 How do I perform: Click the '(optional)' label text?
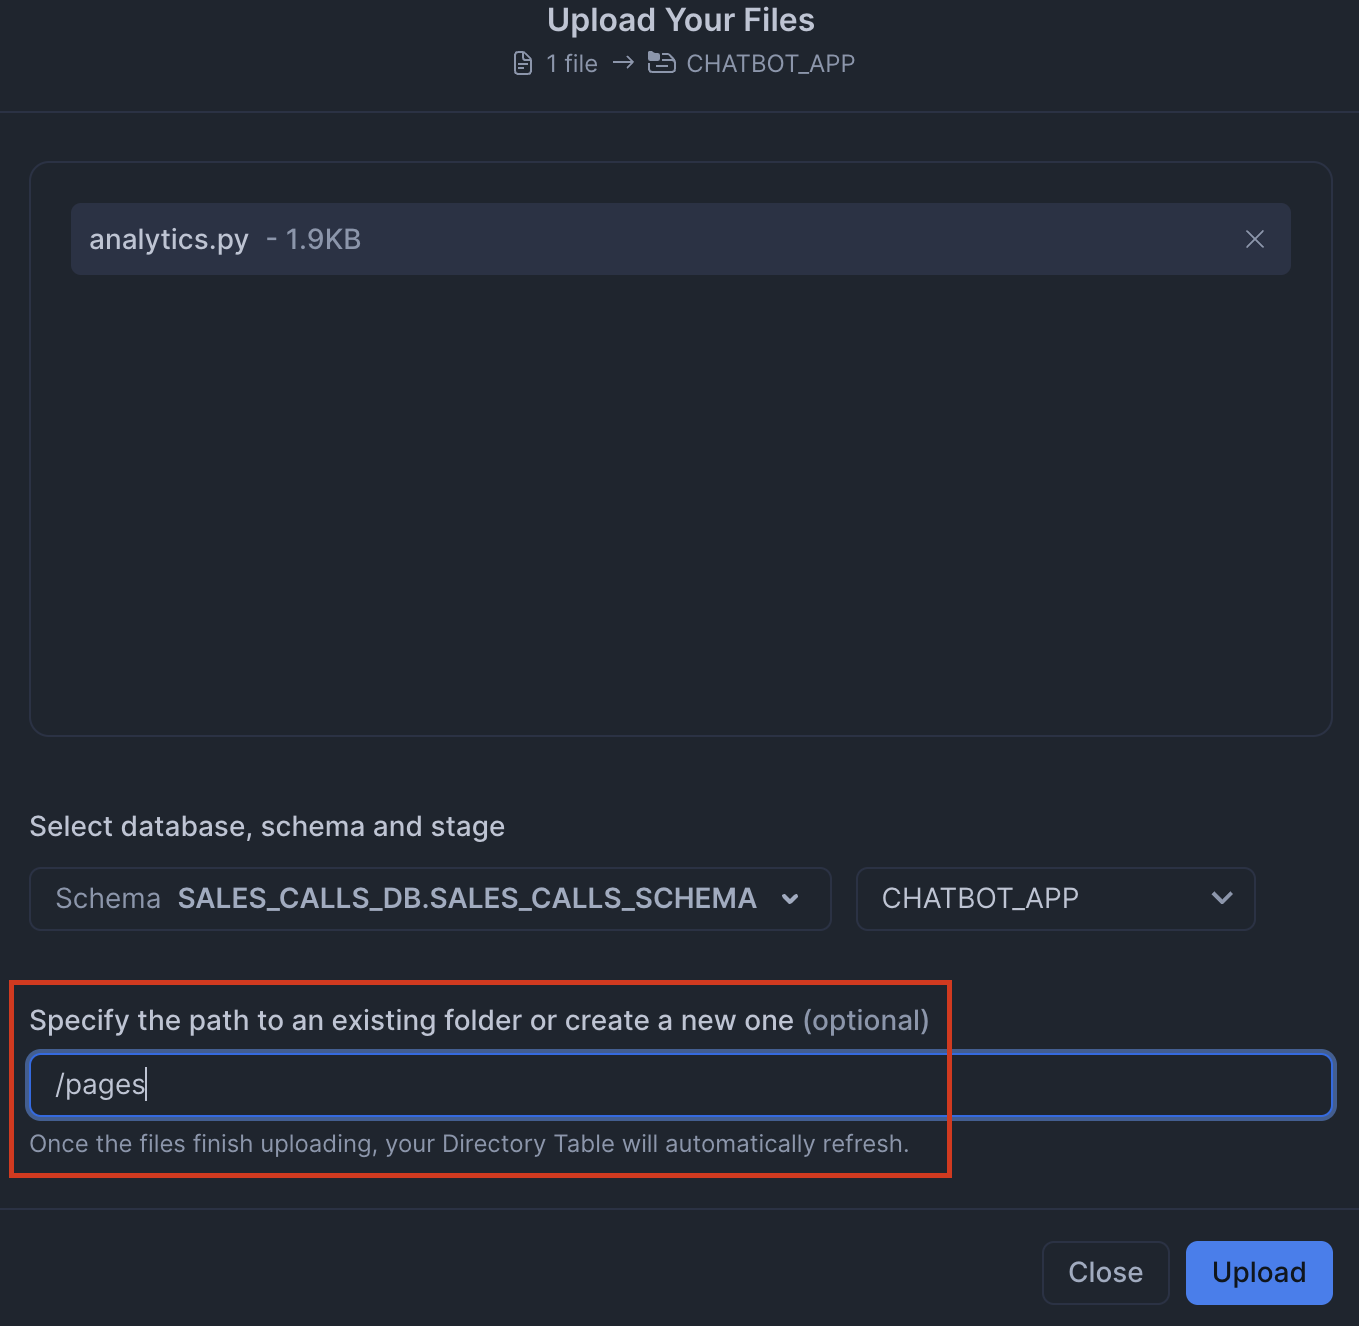[x=866, y=1020]
